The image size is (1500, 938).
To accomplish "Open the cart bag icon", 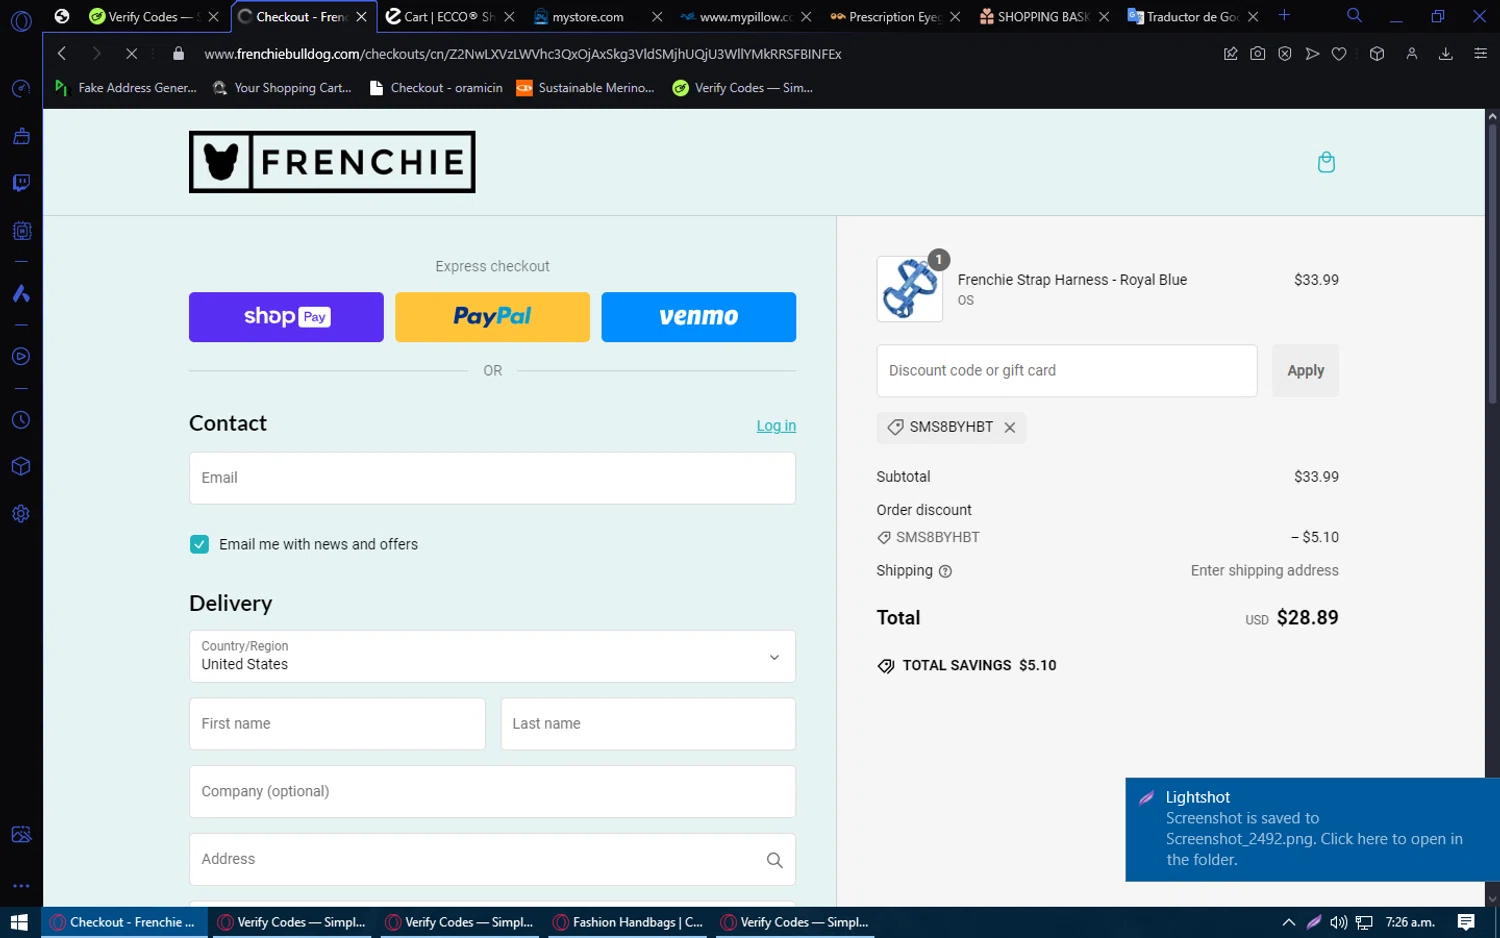I will [1326, 162].
